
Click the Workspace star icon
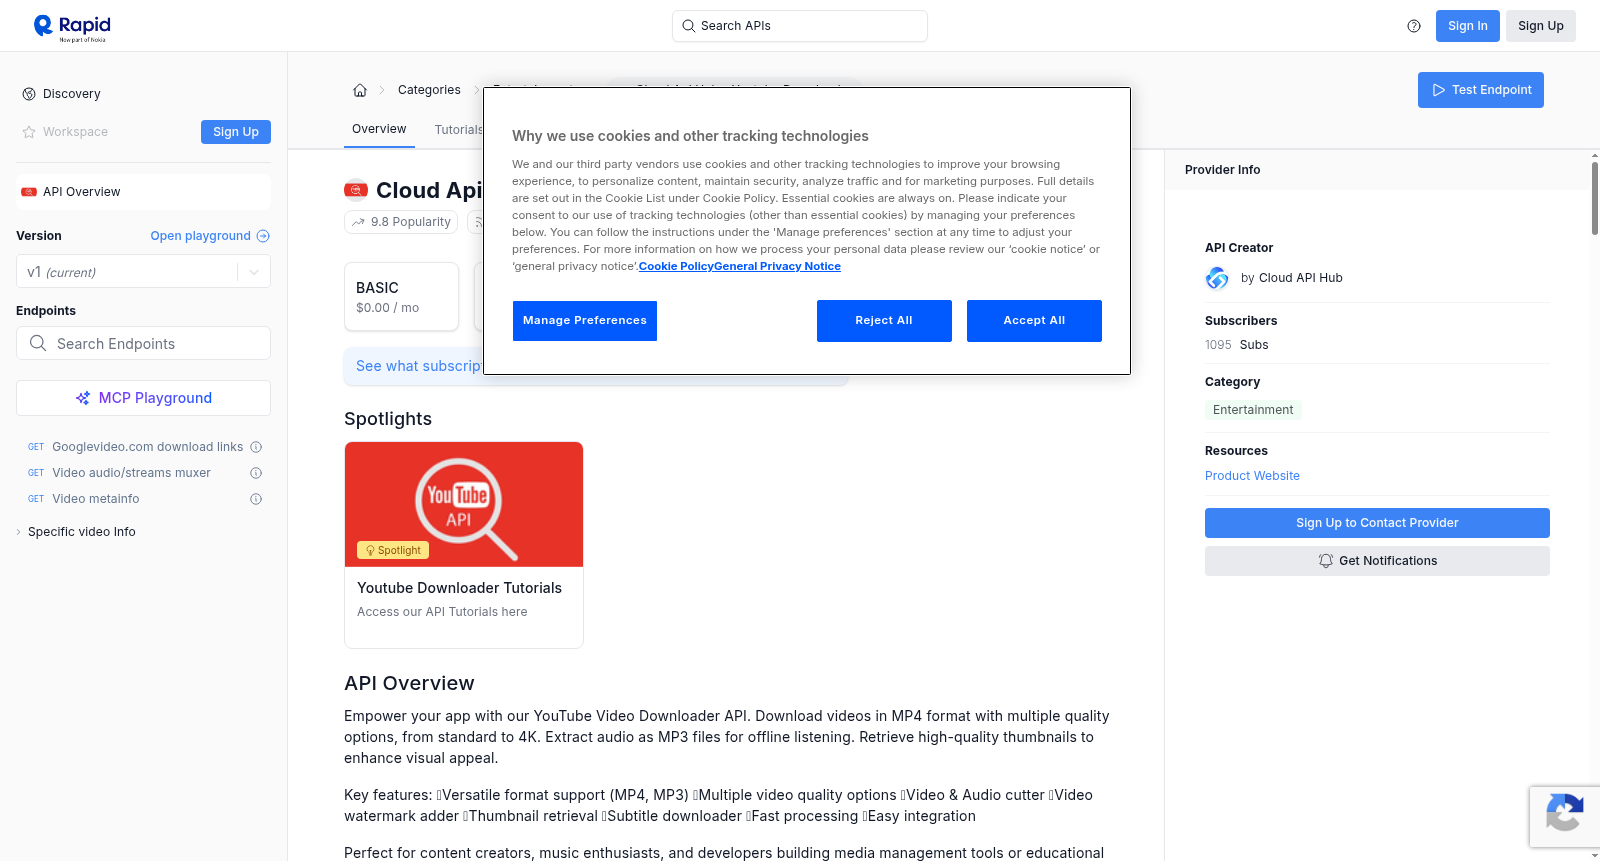pos(29,132)
